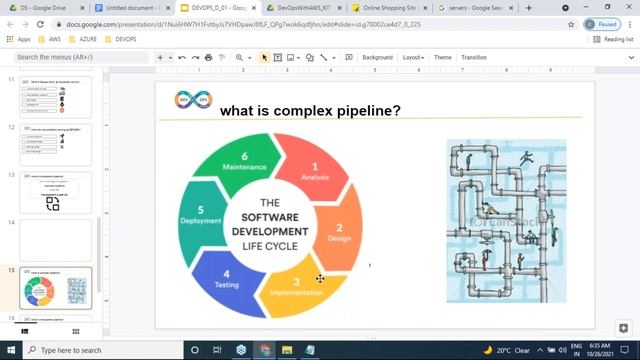Image resolution: width=640 pixels, height=360 pixels.
Task: Open Windows Start menu
Action: [11, 350]
